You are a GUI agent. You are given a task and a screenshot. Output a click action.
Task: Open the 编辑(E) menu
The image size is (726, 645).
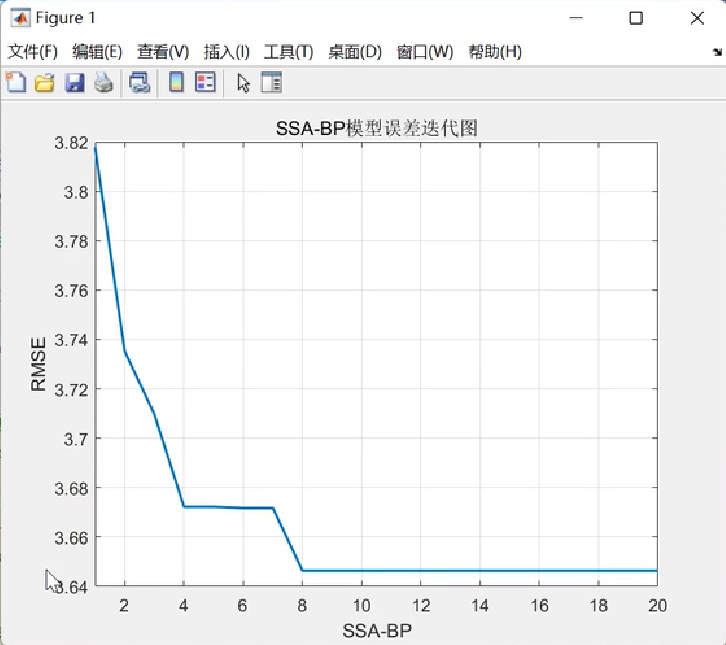click(97, 52)
